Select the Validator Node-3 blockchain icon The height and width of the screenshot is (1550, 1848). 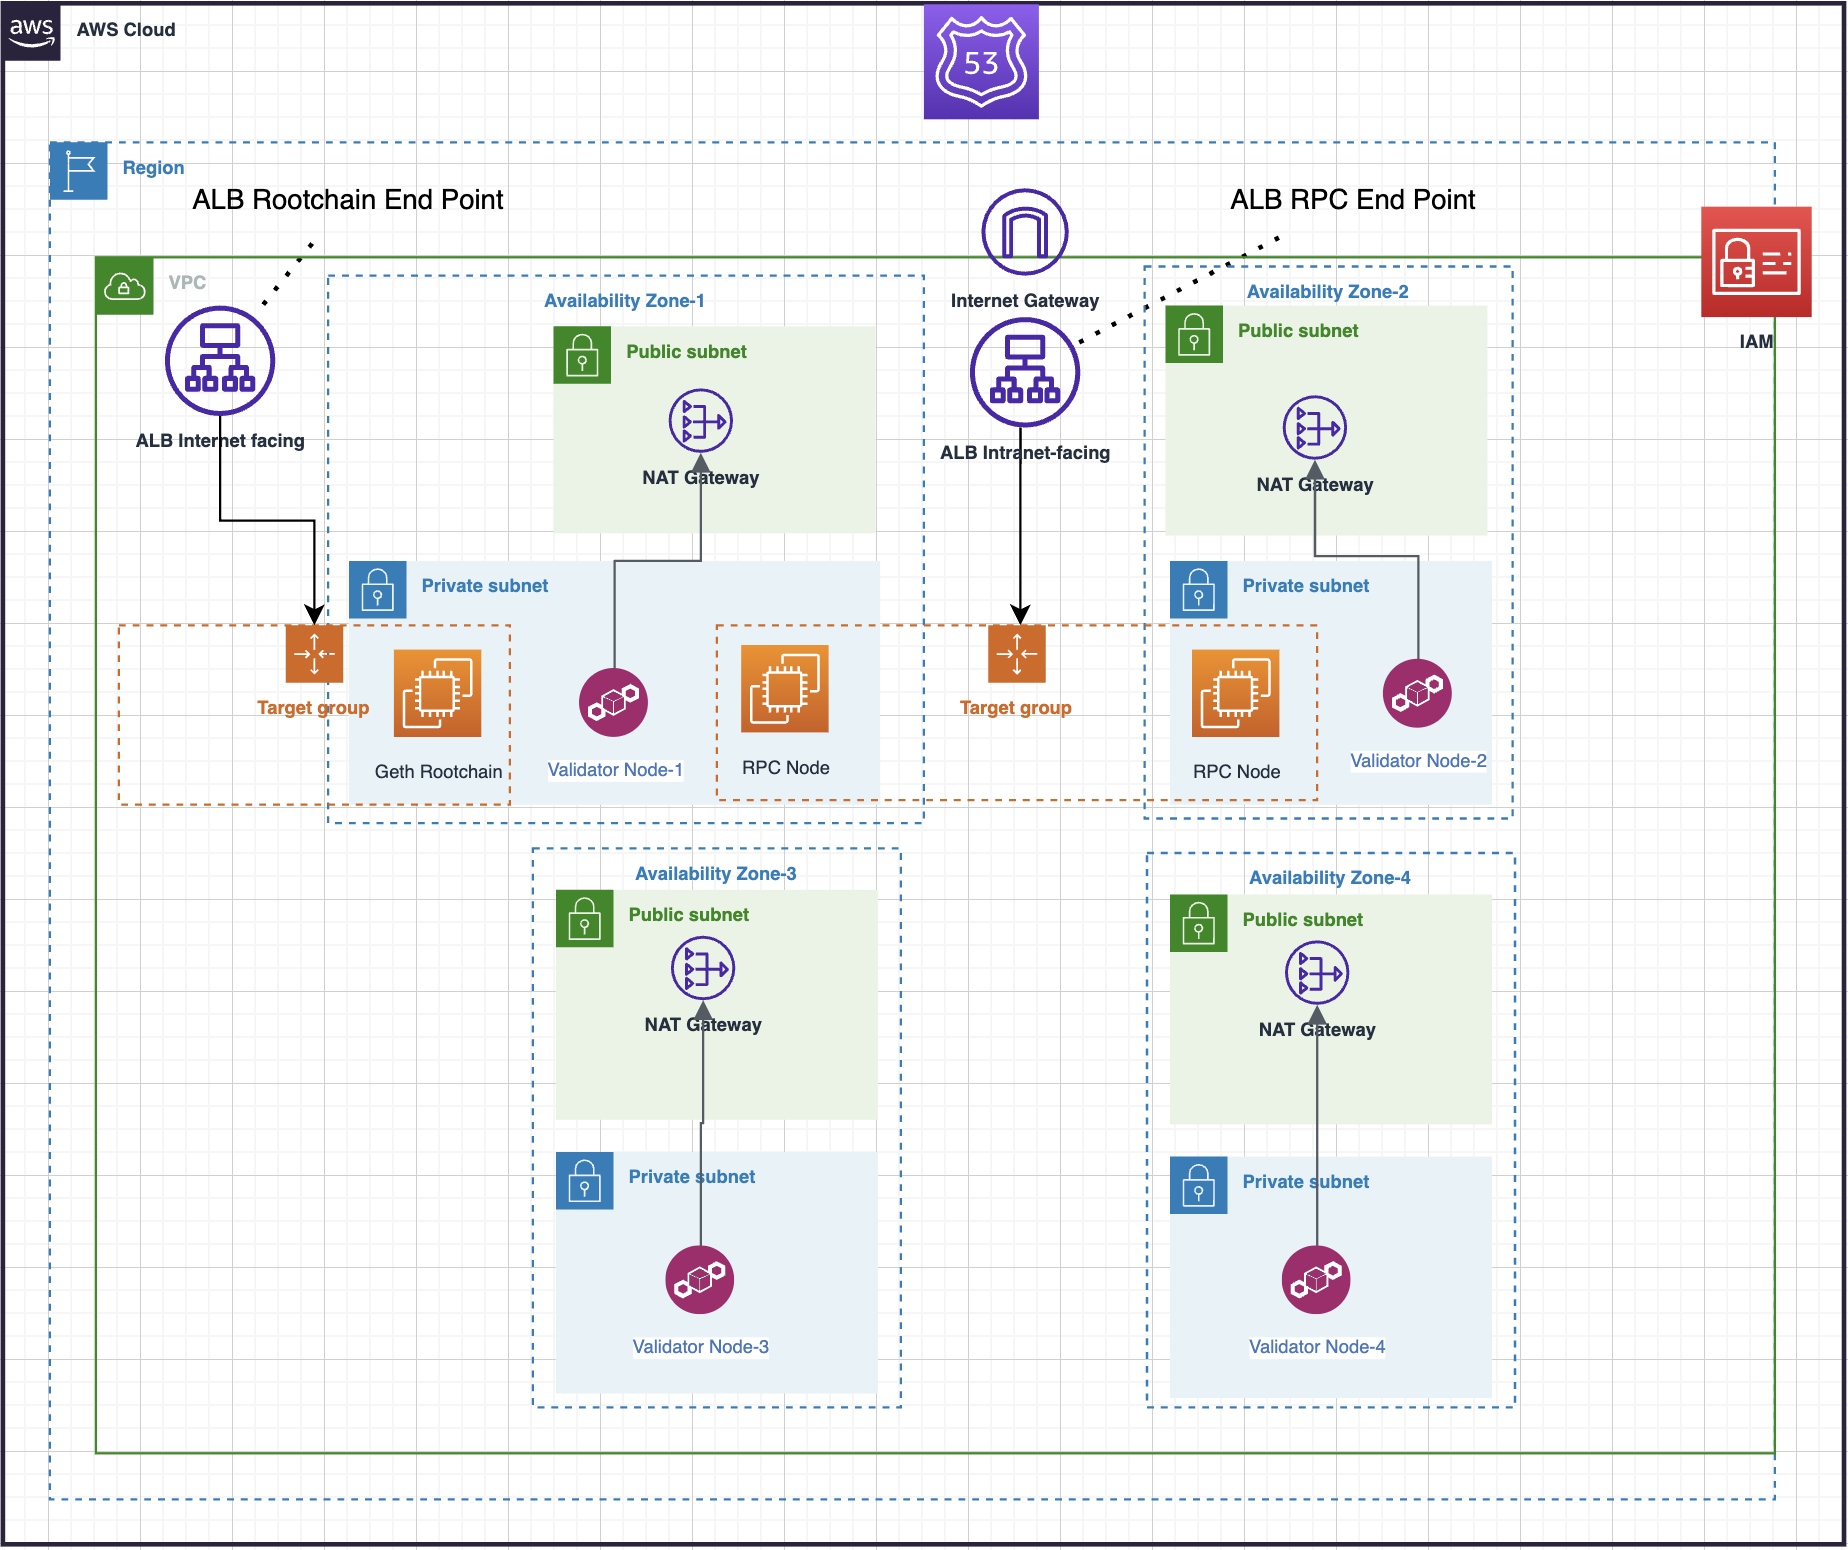pyautogui.click(x=700, y=1280)
